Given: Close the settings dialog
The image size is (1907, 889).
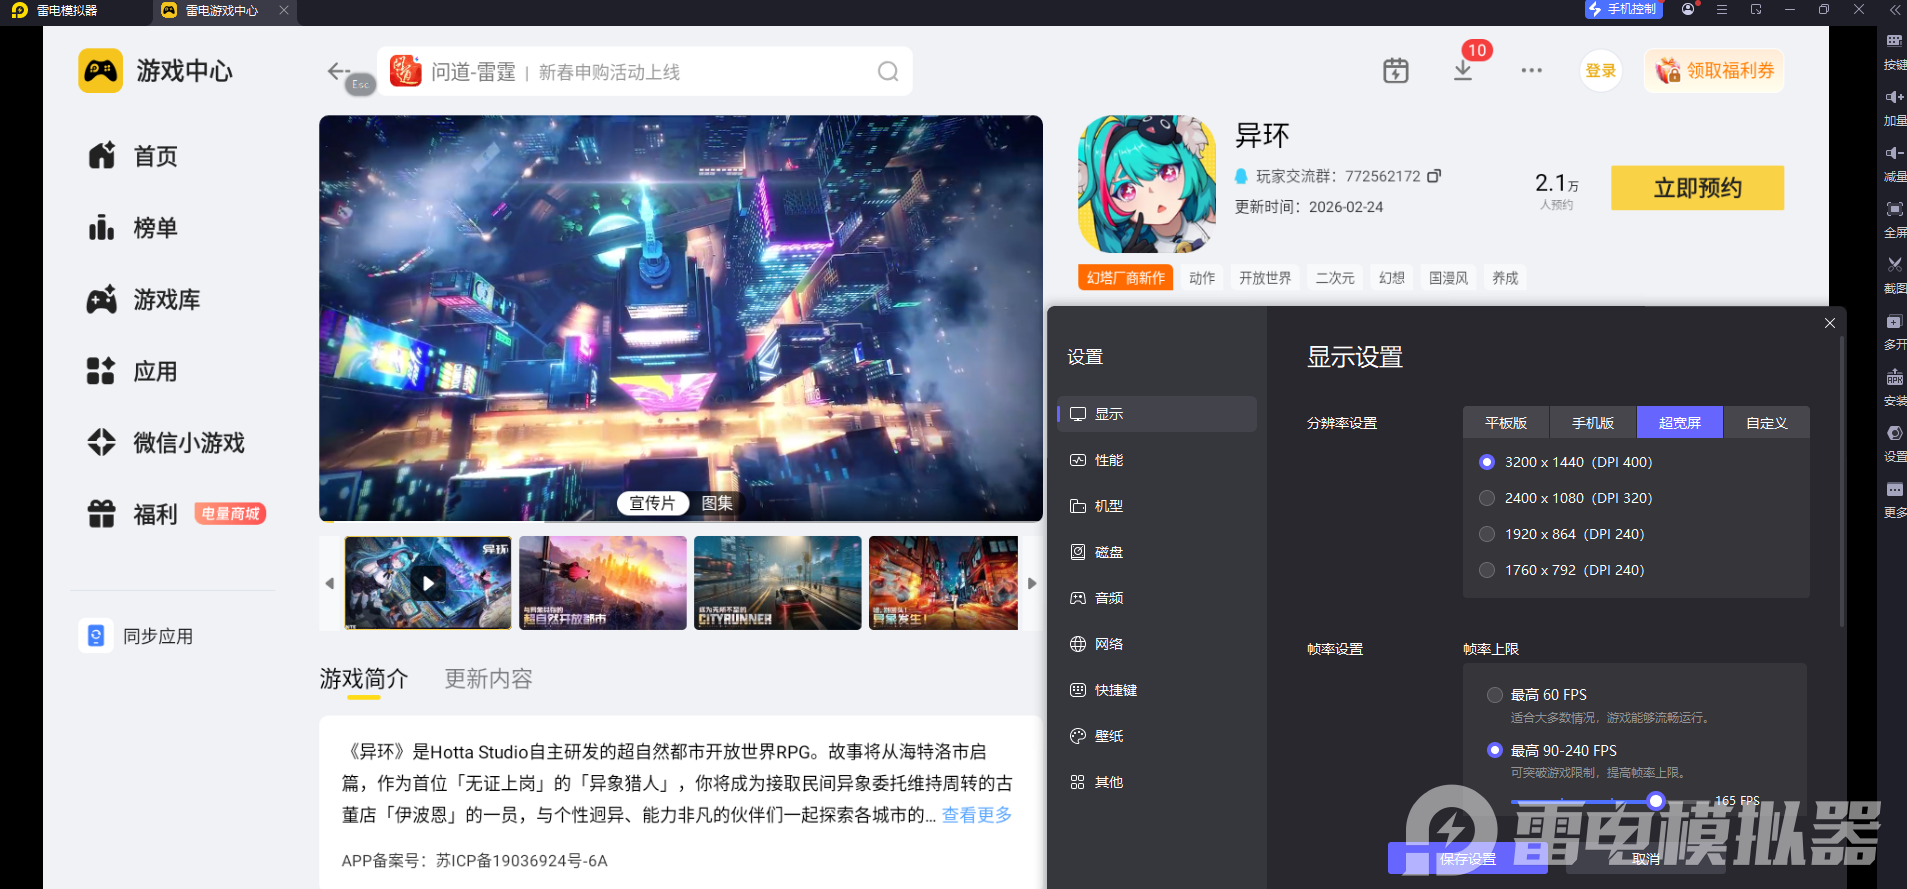Looking at the screenshot, I should click(1830, 323).
